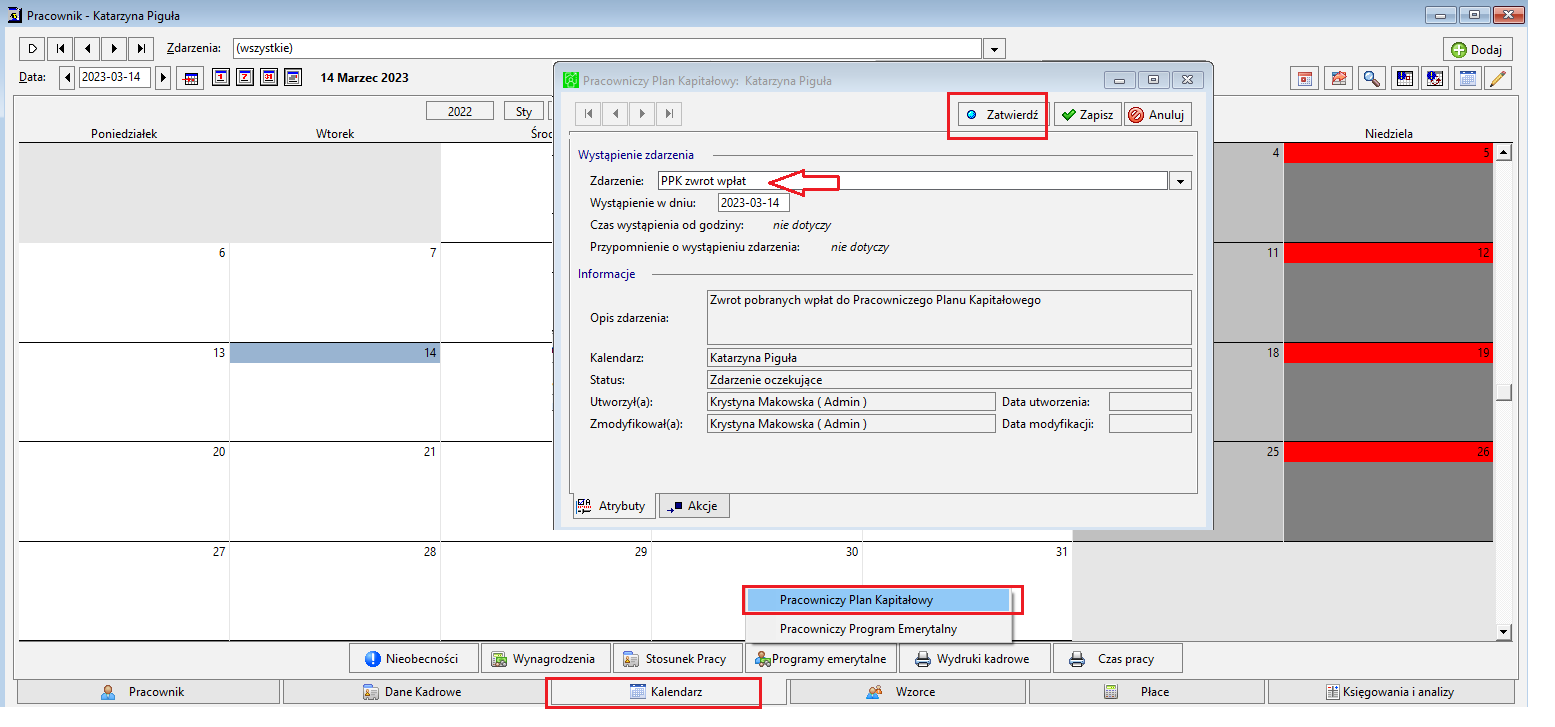Click calendar scrollbar down arrow
1555x727 pixels.
pyautogui.click(x=1503, y=631)
